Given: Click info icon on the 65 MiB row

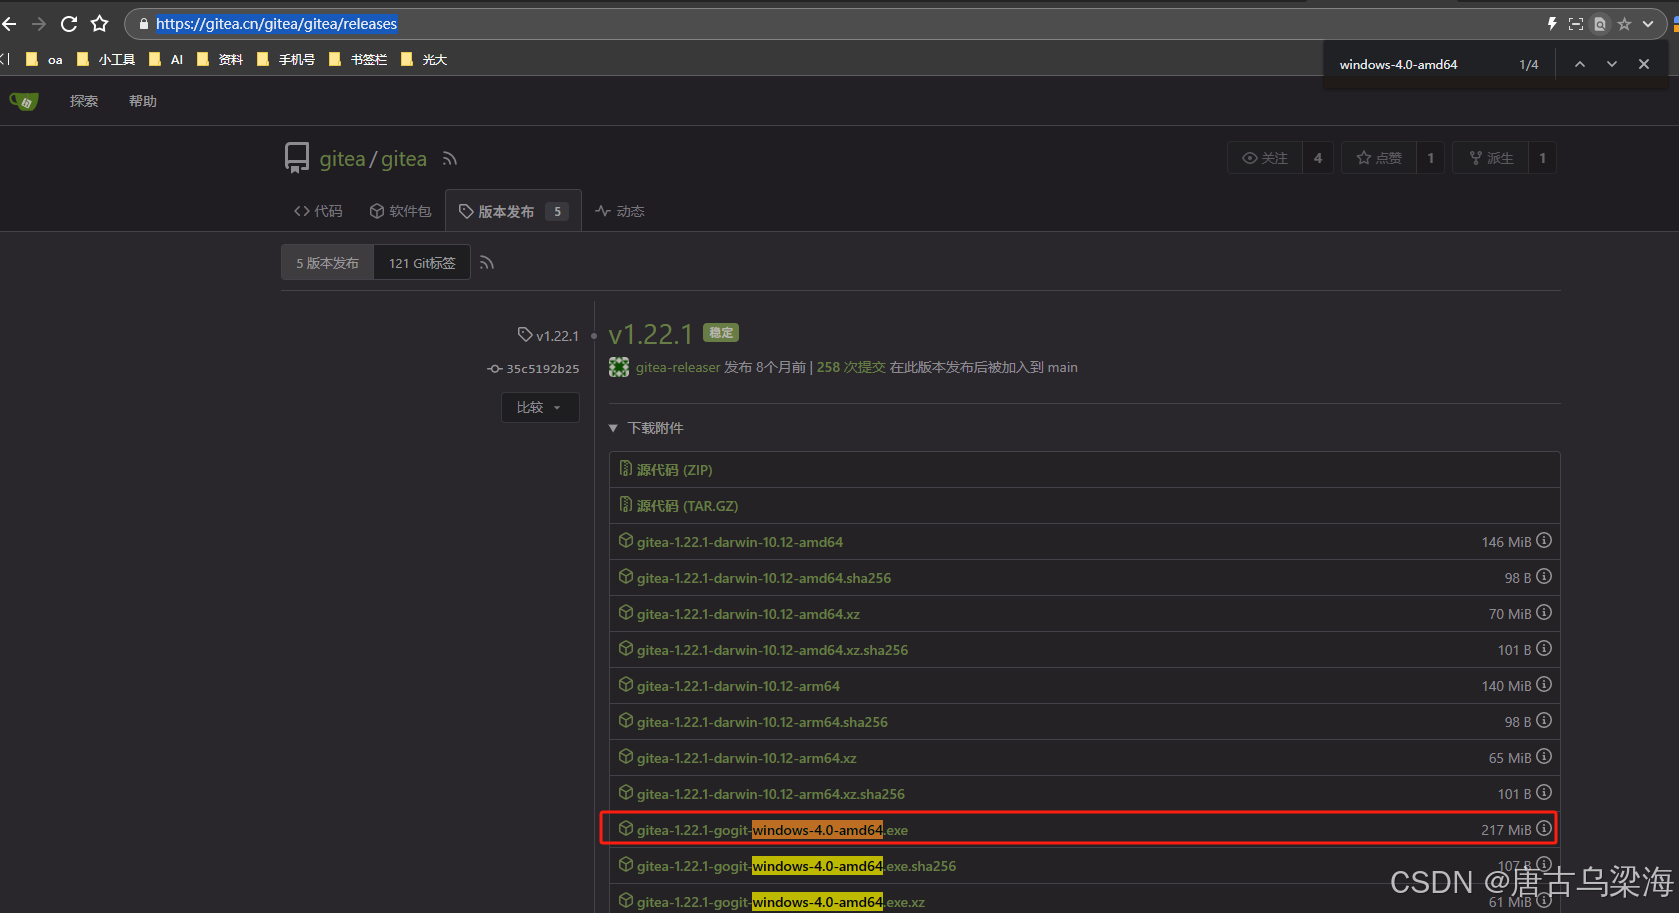Looking at the screenshot, I should [1544, 757].
